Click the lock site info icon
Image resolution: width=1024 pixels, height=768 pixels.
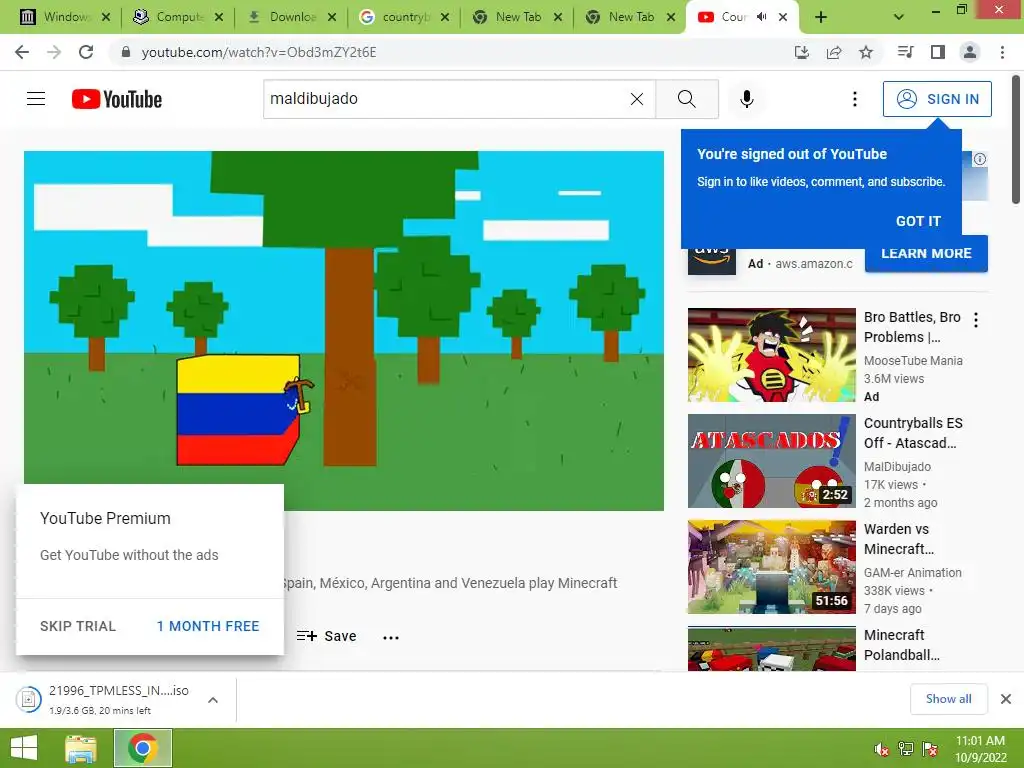tap(126, 52)
